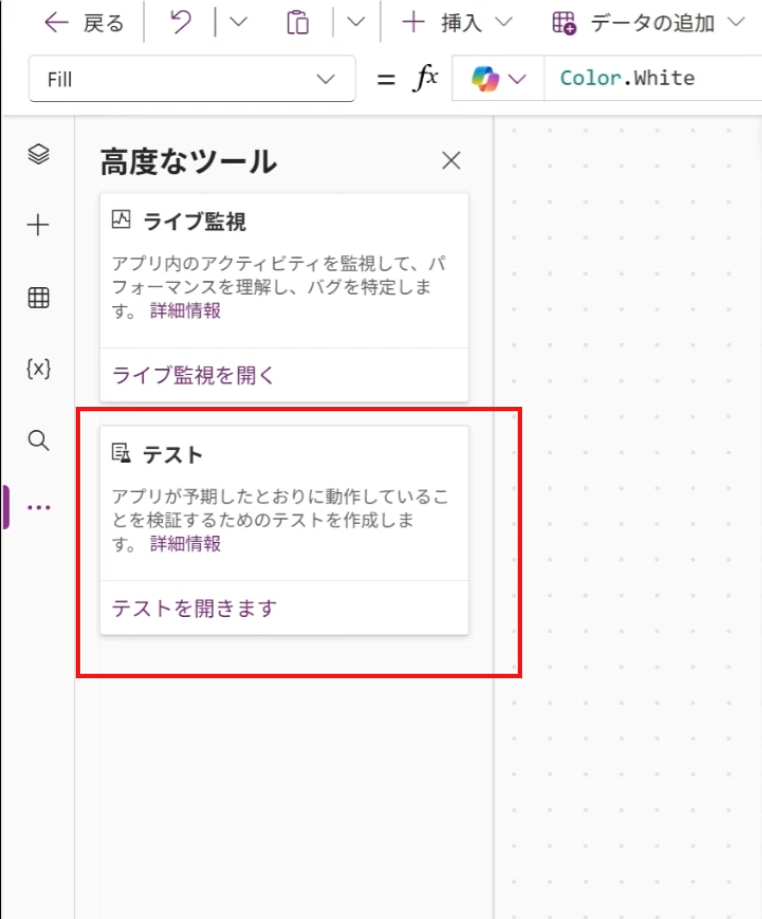This screenshot has width=762, height=919.
Task: Open the 挿入 insert menu
Action: (x=457, y=23)
